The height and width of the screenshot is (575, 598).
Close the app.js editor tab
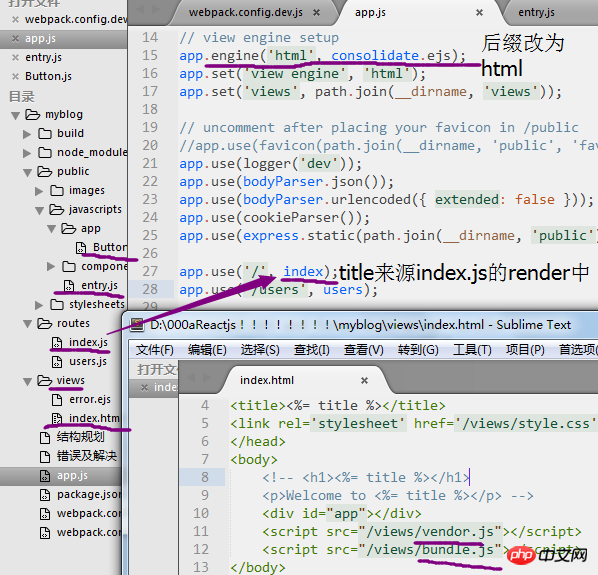tap(479, 13)
